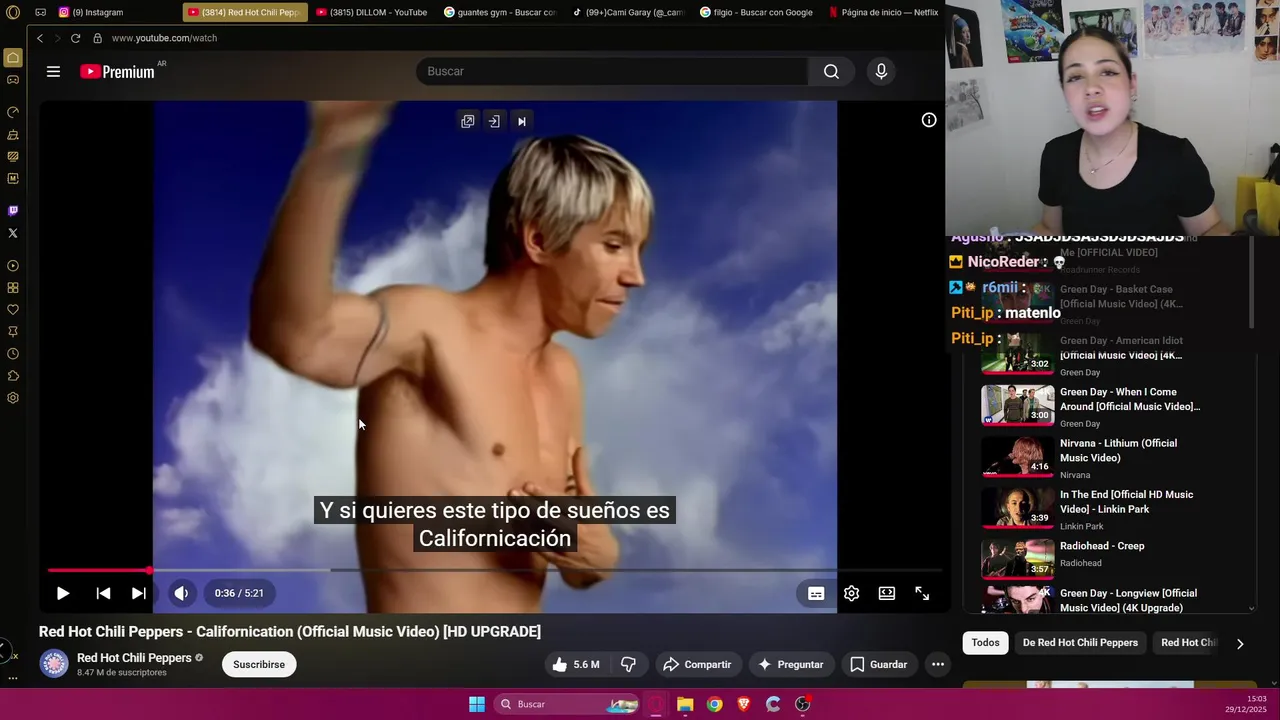Open GX Control speedometer icon
The width and height of the screenshot is (1280, 720).
pyautogui.click(x=13, y=112)
